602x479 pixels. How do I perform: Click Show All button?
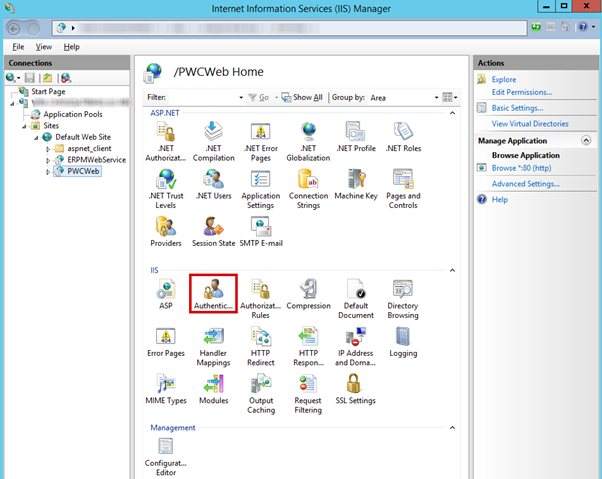[302, 97]
